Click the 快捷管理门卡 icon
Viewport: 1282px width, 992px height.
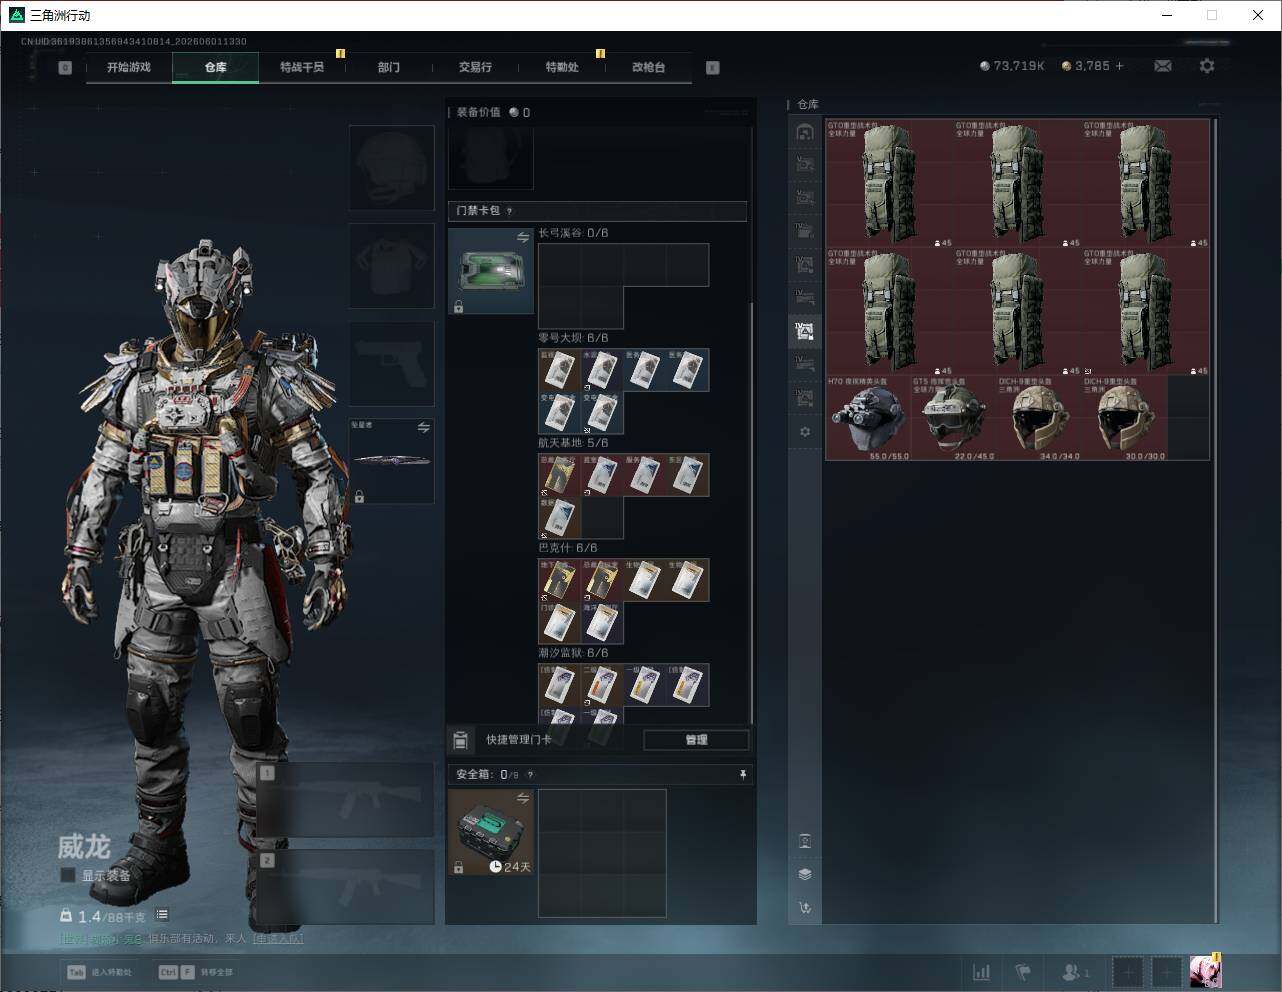pyautogui.click(x=461, y=740)
